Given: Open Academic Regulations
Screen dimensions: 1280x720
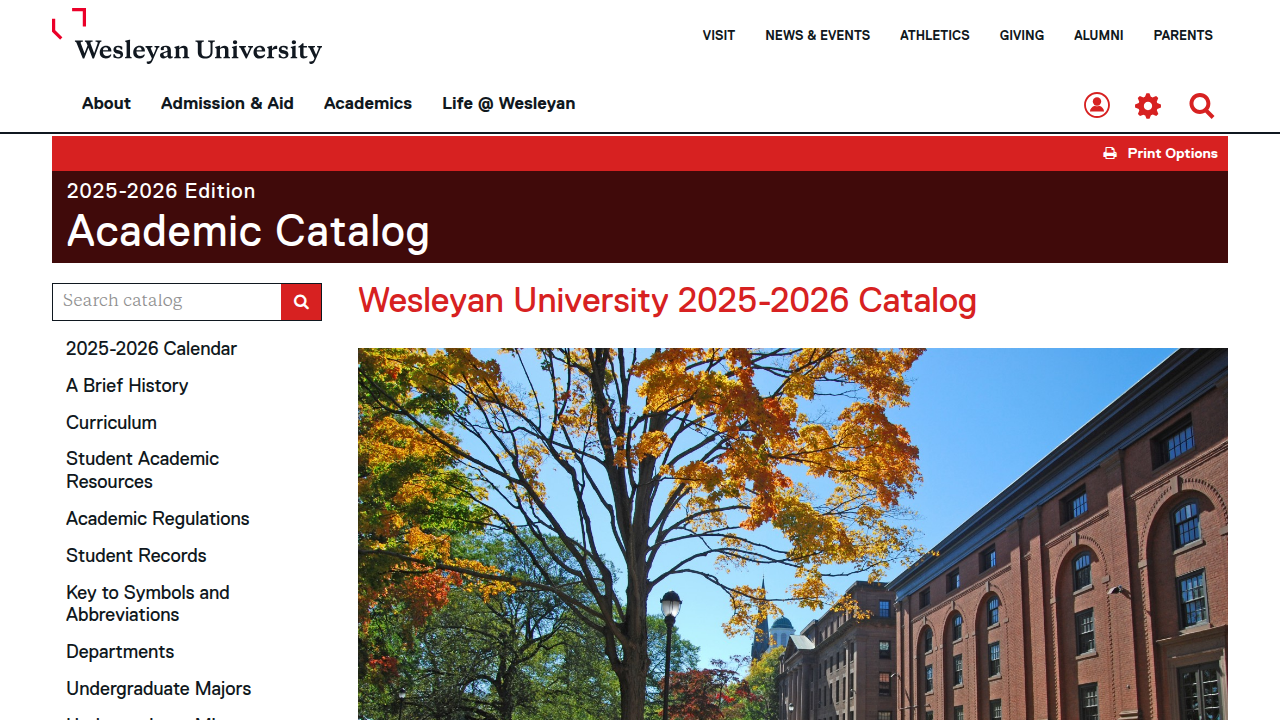Looking at the screenshot, I should tap(157, 519).
